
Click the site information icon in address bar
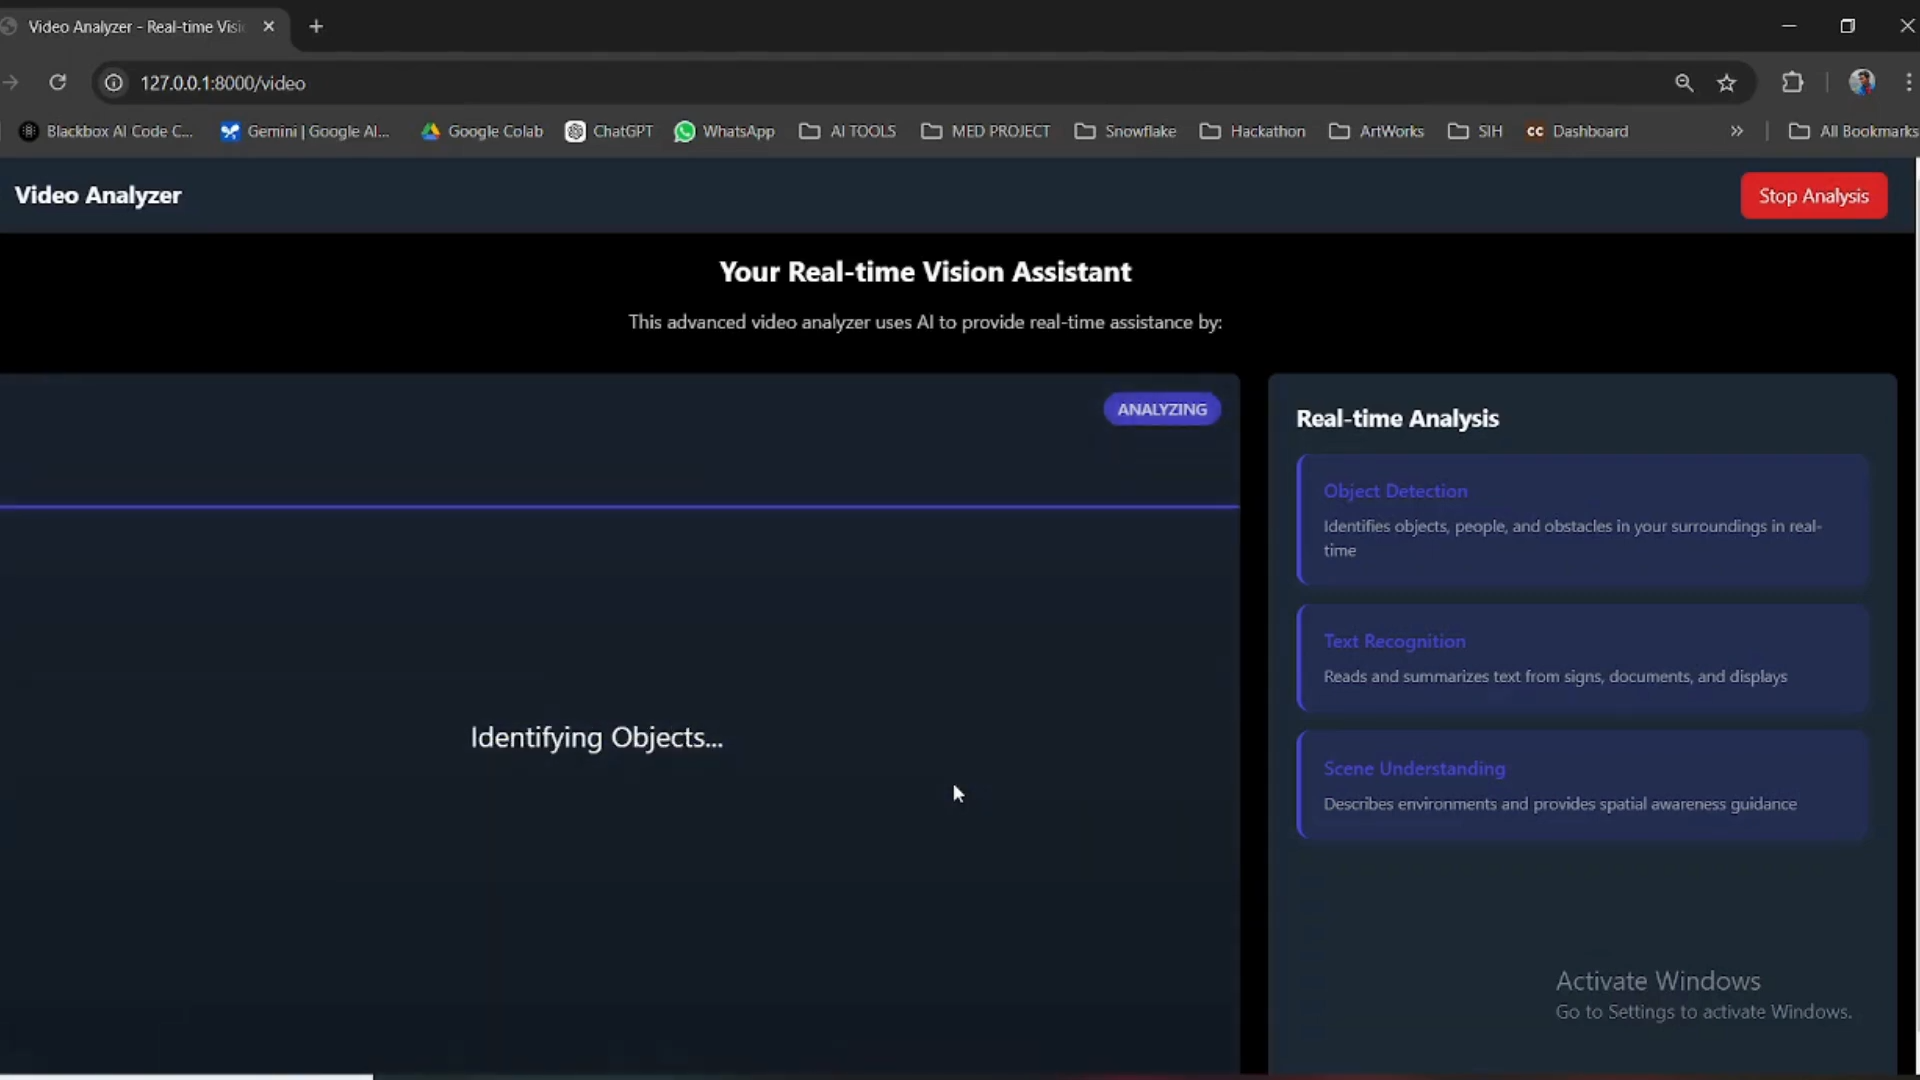coord(114,83)
